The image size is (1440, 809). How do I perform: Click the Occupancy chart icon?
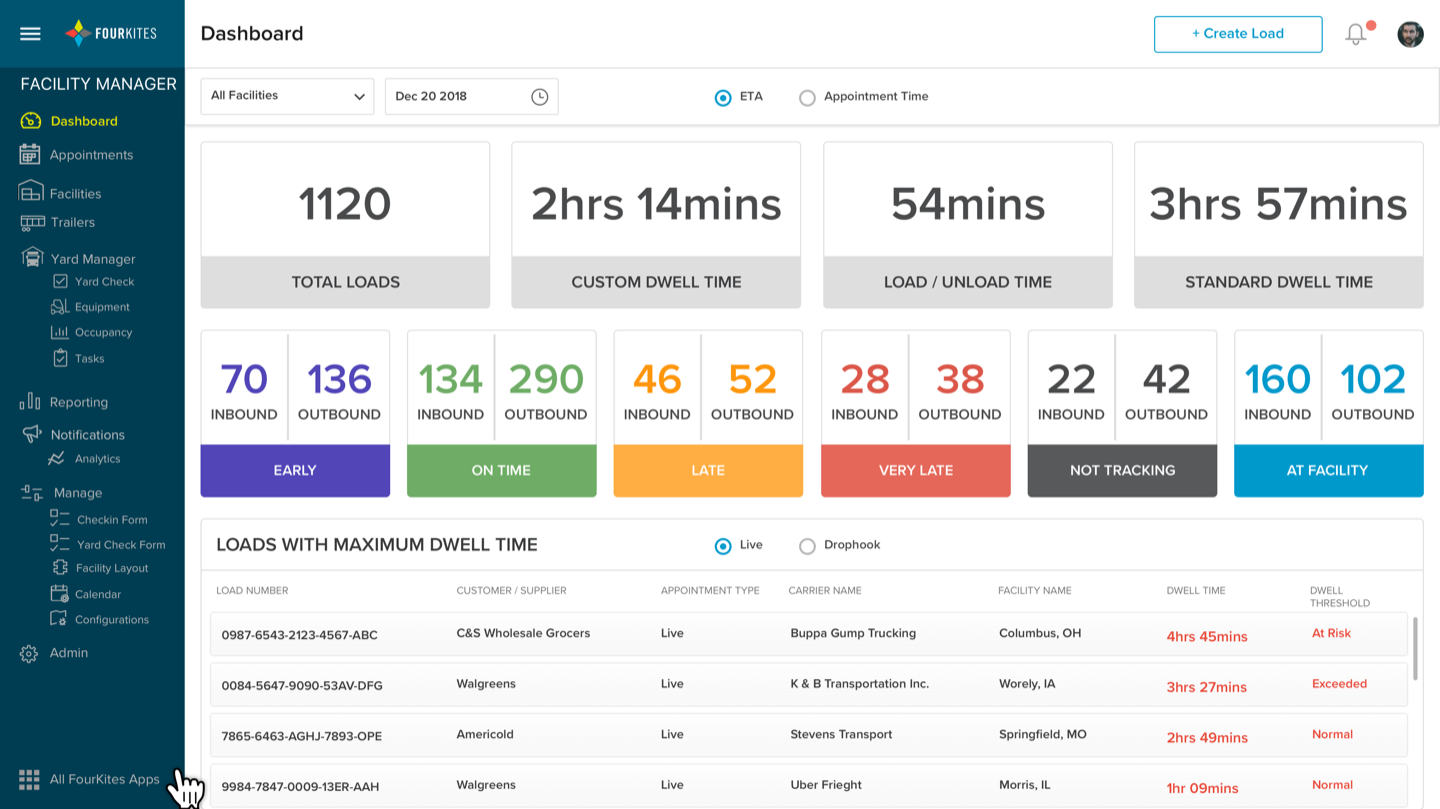tap(60, 332)
